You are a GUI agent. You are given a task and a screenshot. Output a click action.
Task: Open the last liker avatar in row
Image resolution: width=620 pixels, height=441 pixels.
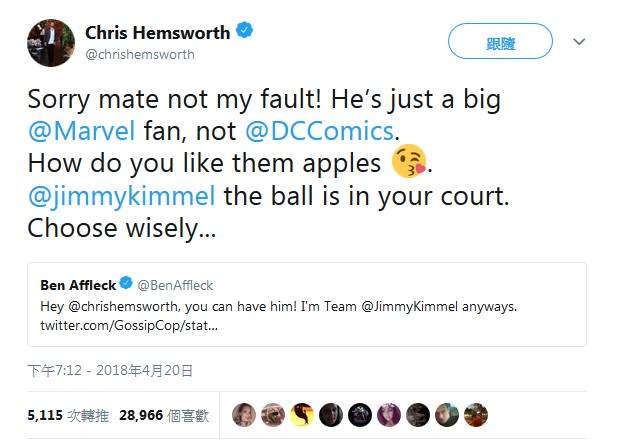click(x=476, y=415)
